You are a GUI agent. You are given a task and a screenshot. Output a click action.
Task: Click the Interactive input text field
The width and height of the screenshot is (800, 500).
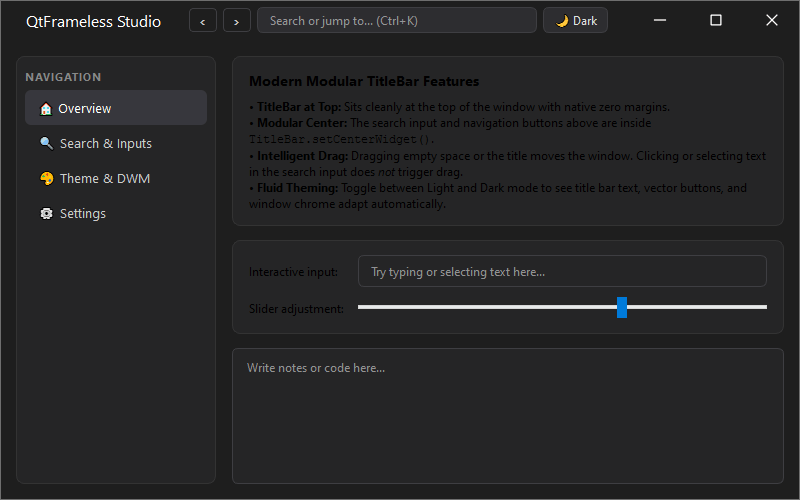562,271
